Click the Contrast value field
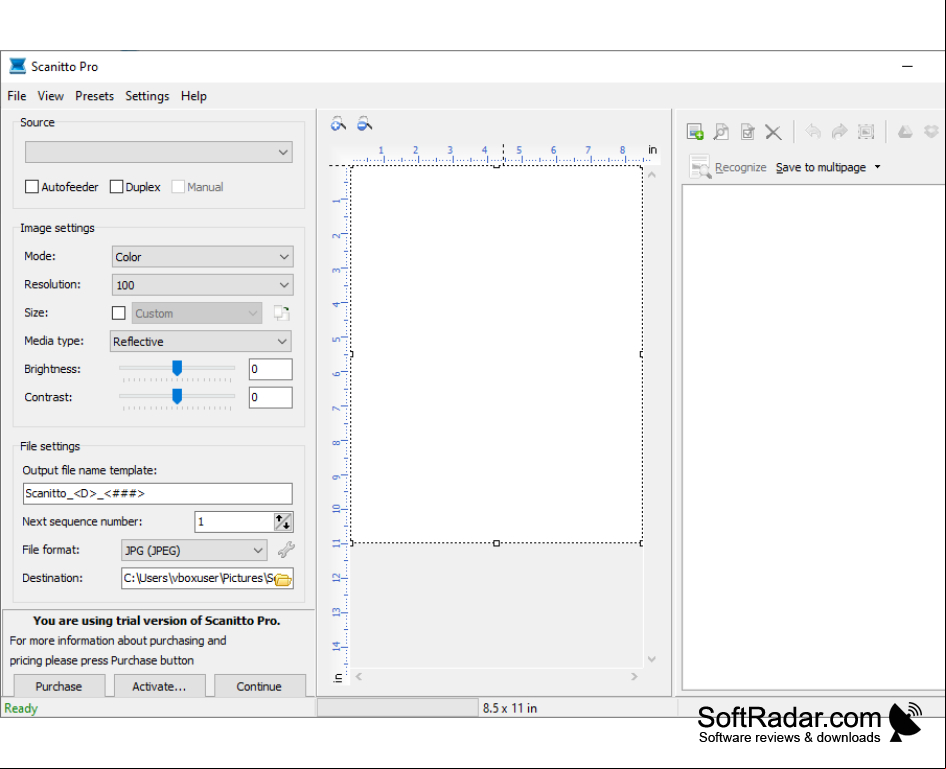 [270, 397]
